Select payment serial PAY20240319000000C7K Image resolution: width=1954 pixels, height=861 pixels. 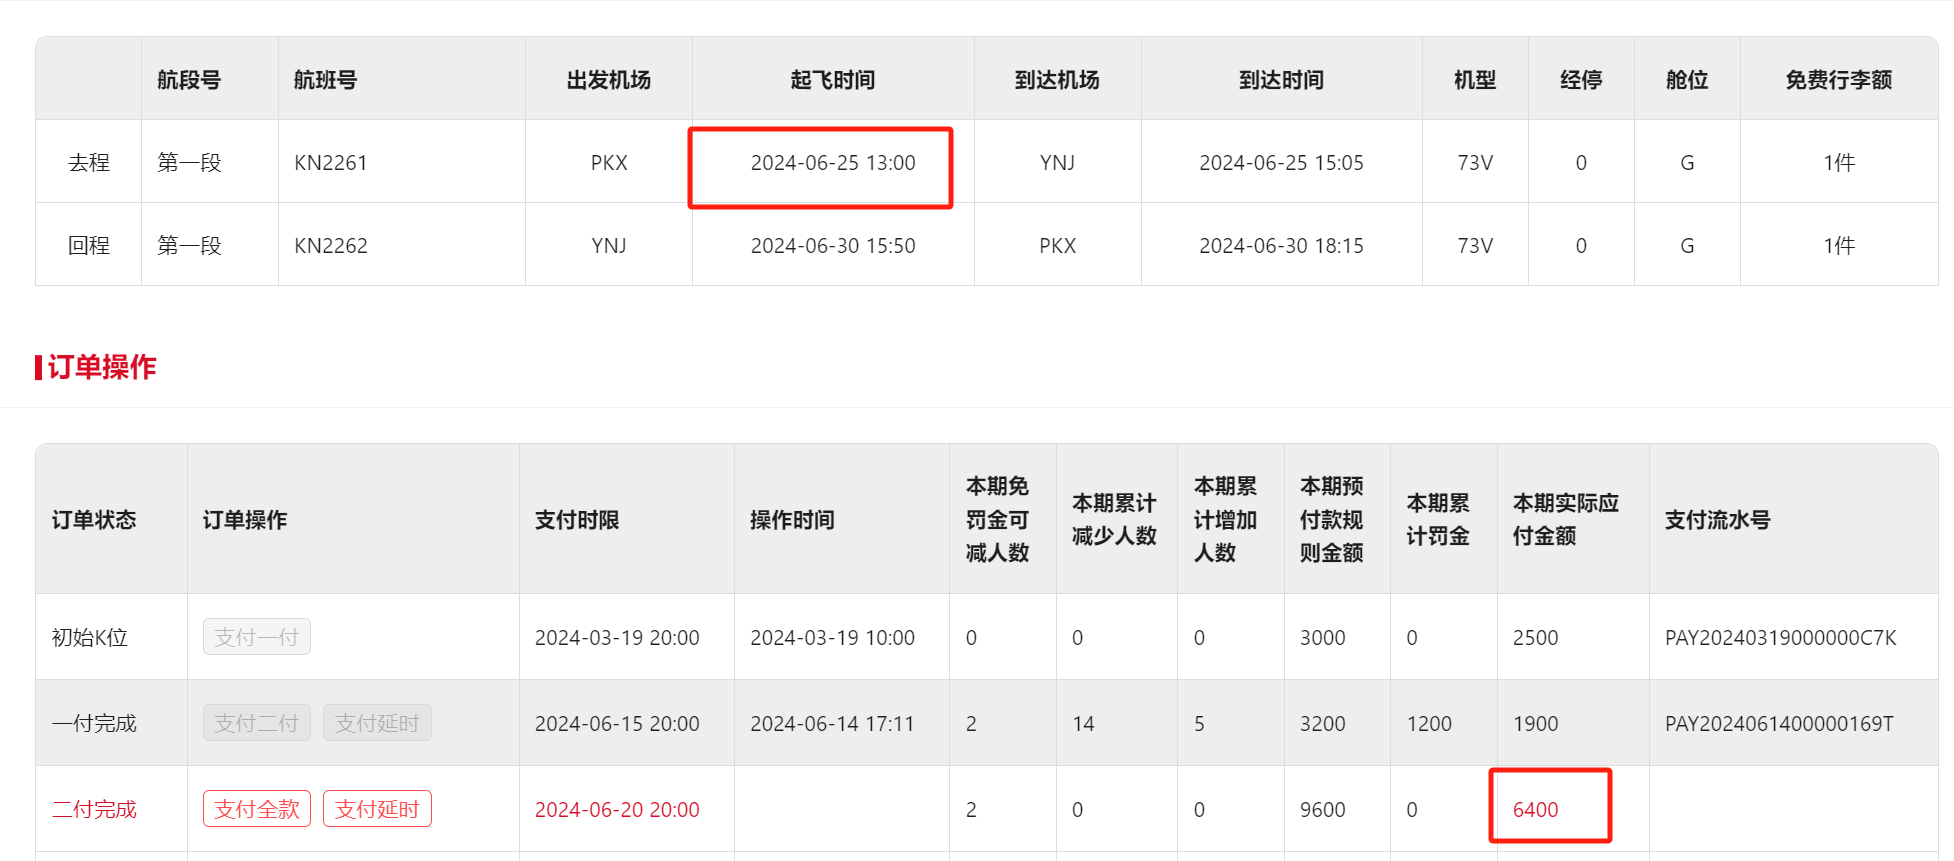coord(1780,638)
